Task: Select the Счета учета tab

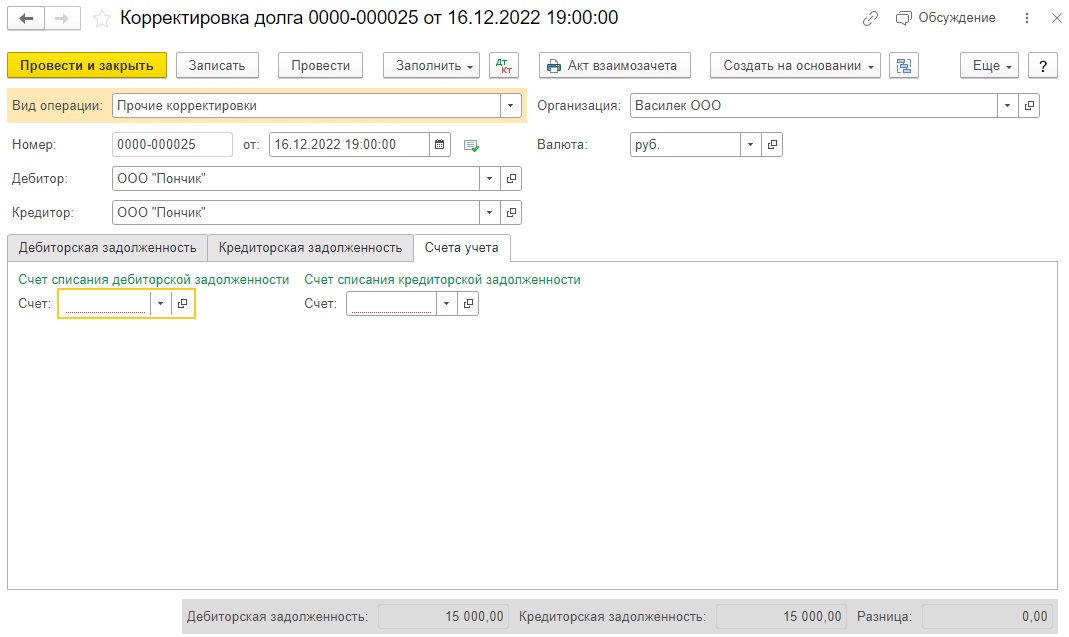Action: 462,248
